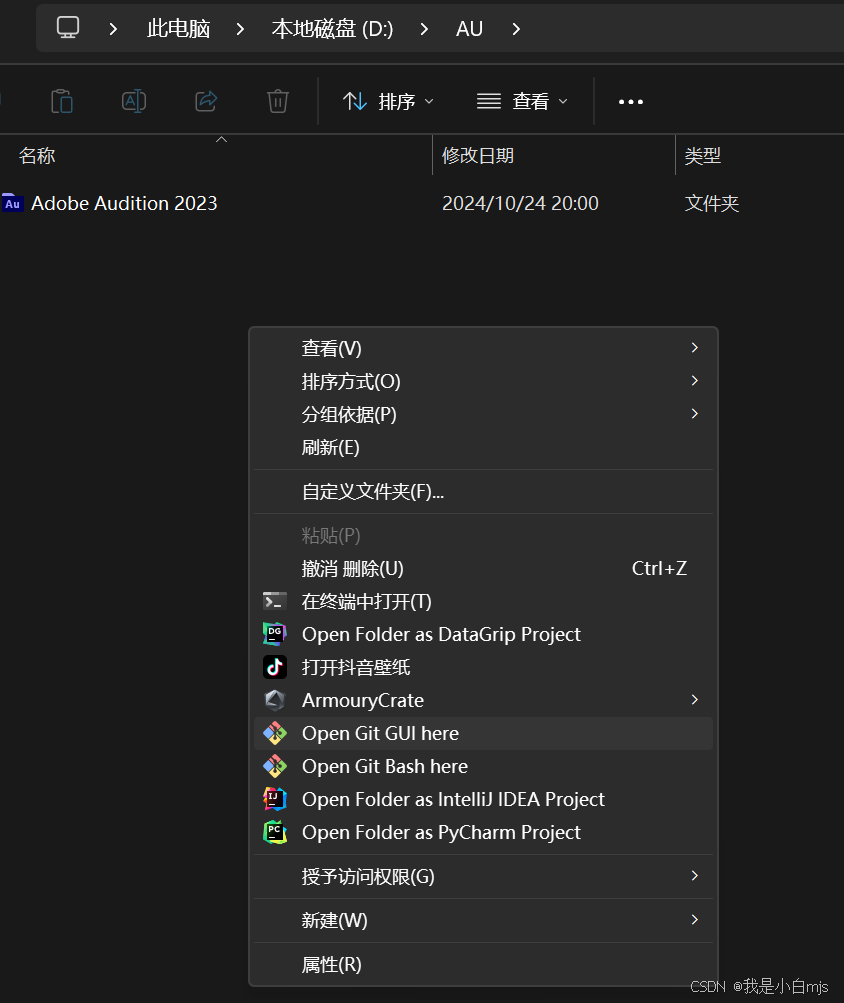
Task: Navigate to 本地磁盘 (D:) in breadcrumb
Action: coord(332,29)
